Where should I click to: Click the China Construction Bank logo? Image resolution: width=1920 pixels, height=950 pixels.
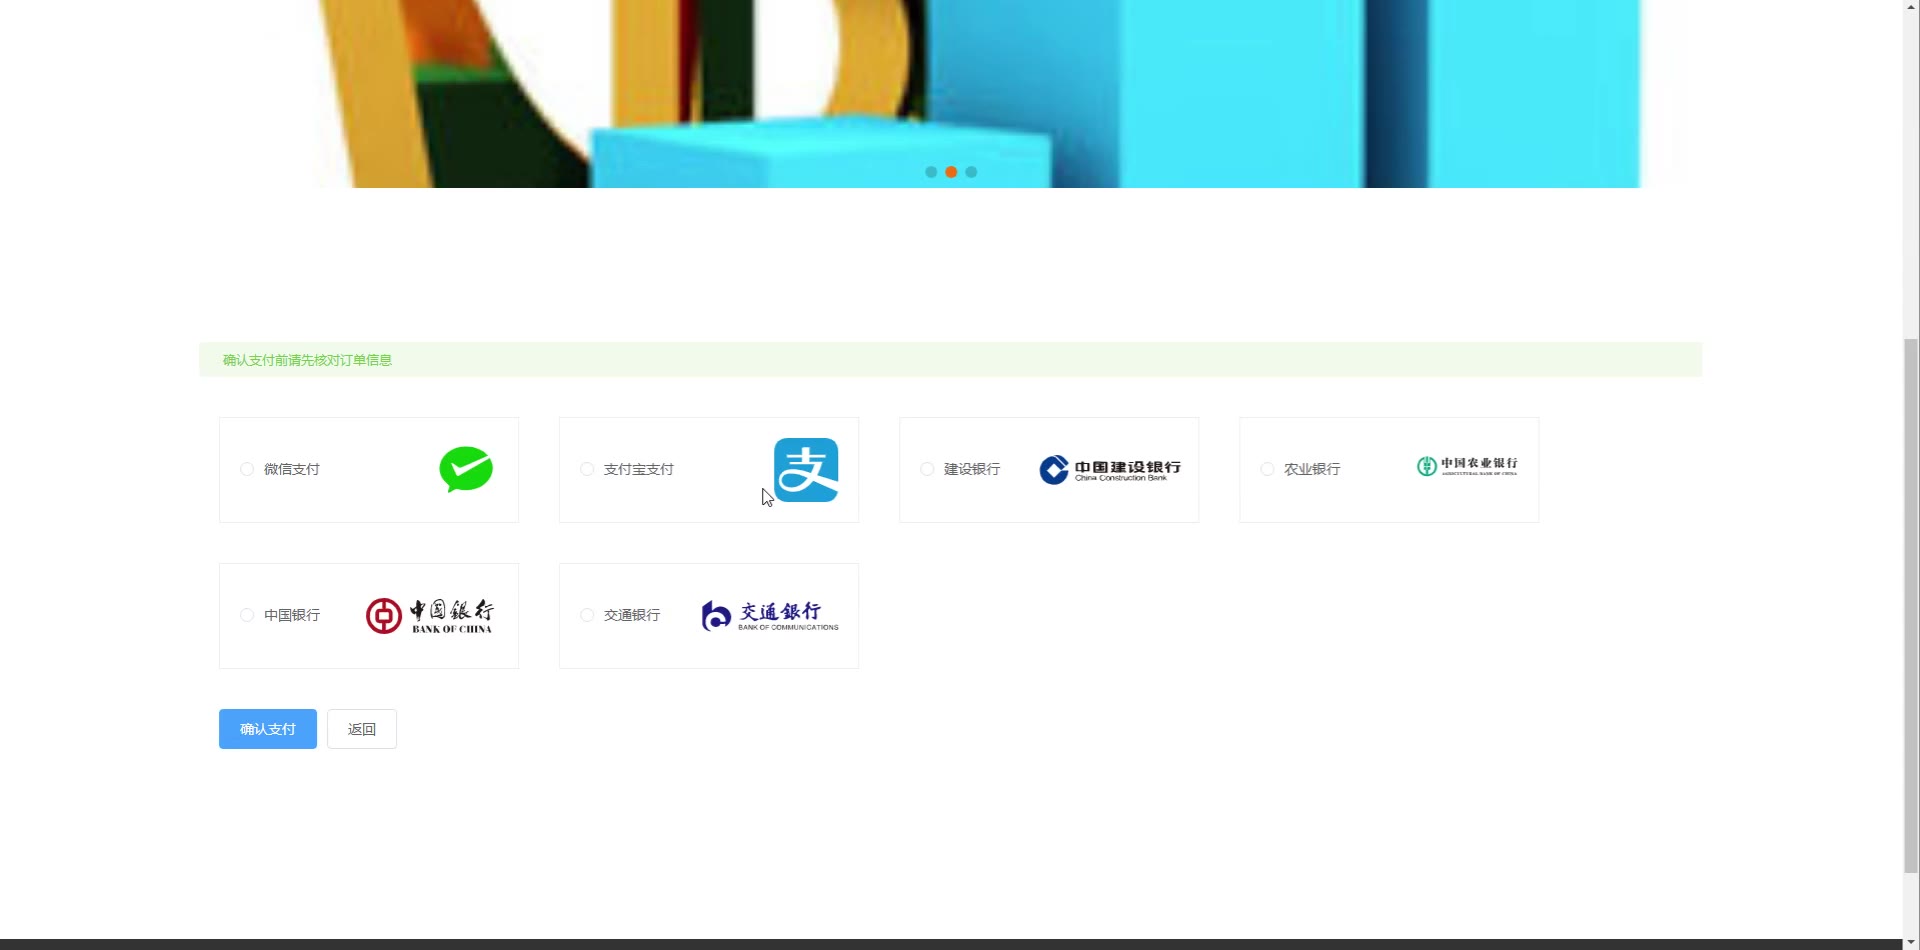[x=1110, y=470]
